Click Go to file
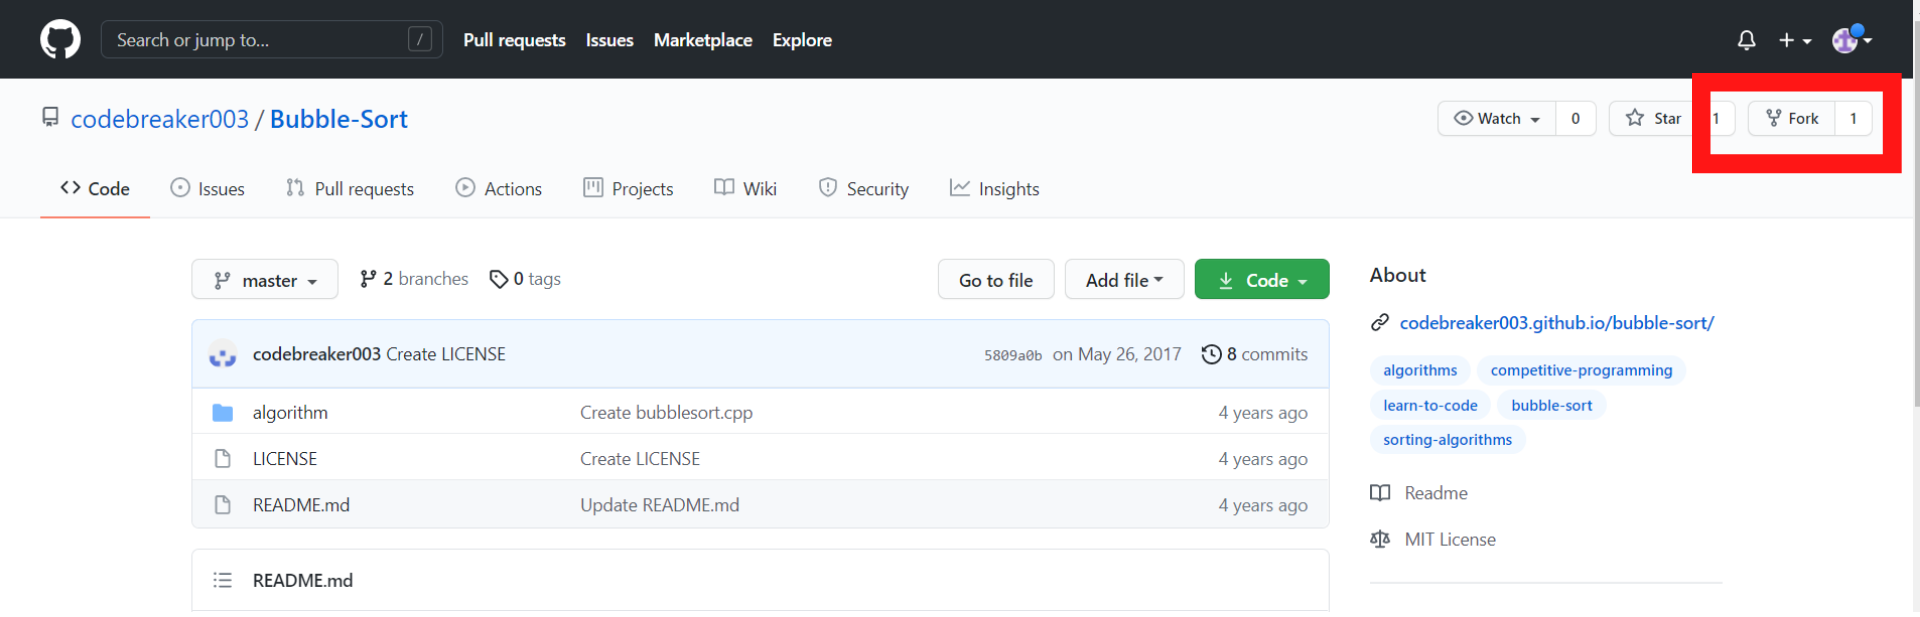 (x=995, y=280)
